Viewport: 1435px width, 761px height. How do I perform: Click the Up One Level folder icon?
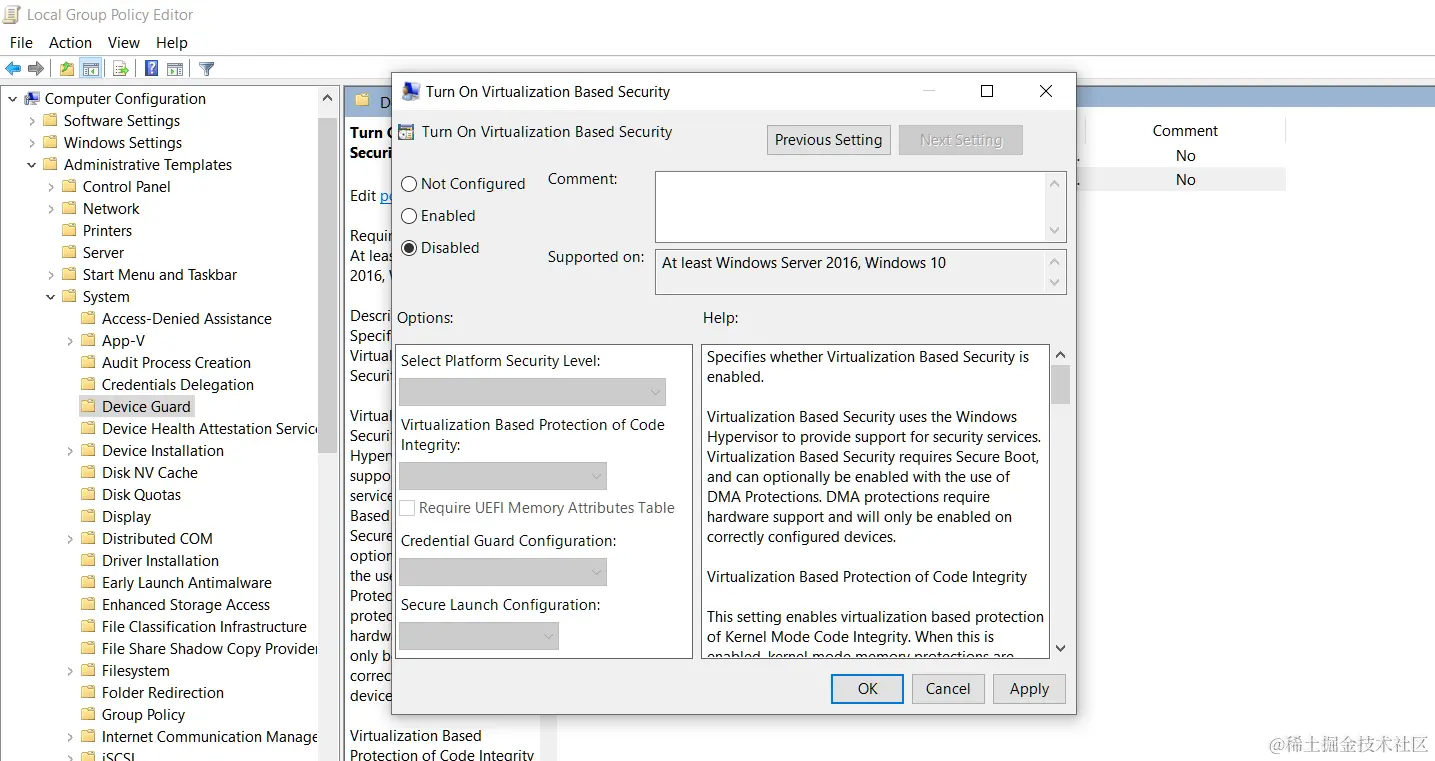tap(66, 69)
